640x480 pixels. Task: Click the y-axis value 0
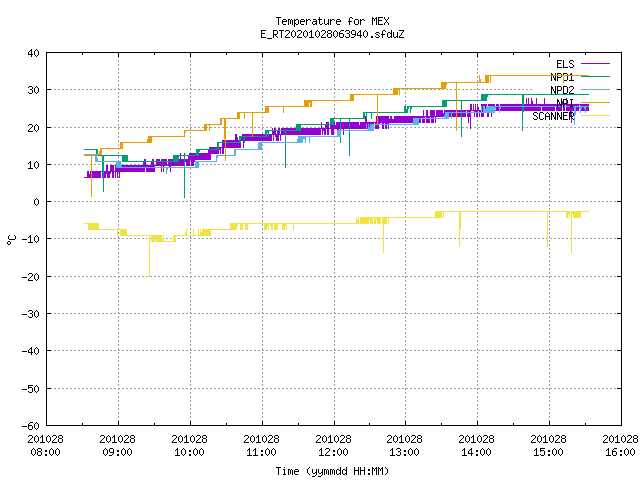point(37,202)
